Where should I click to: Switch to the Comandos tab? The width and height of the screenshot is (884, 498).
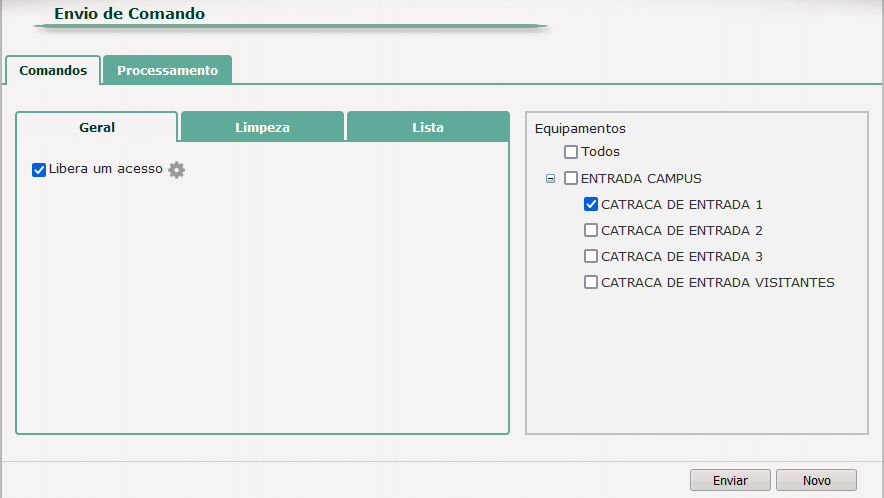53,70
